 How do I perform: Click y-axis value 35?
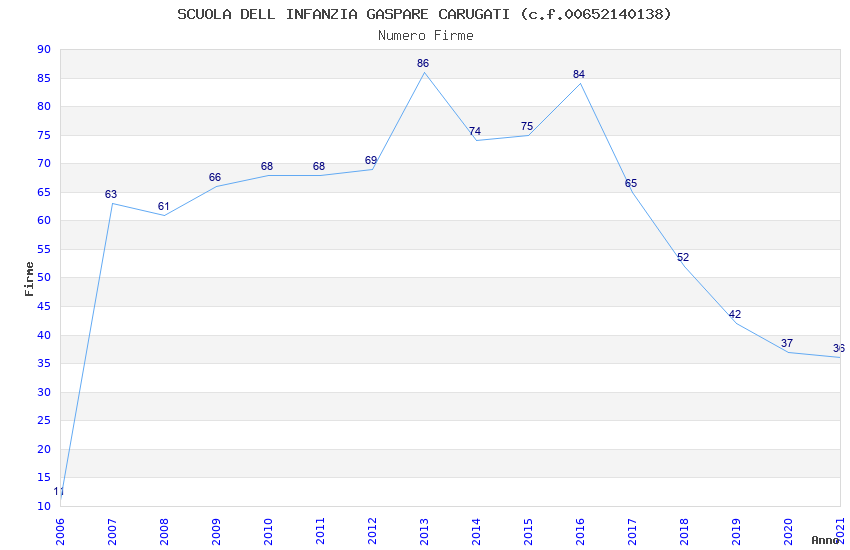click(44, 363)
